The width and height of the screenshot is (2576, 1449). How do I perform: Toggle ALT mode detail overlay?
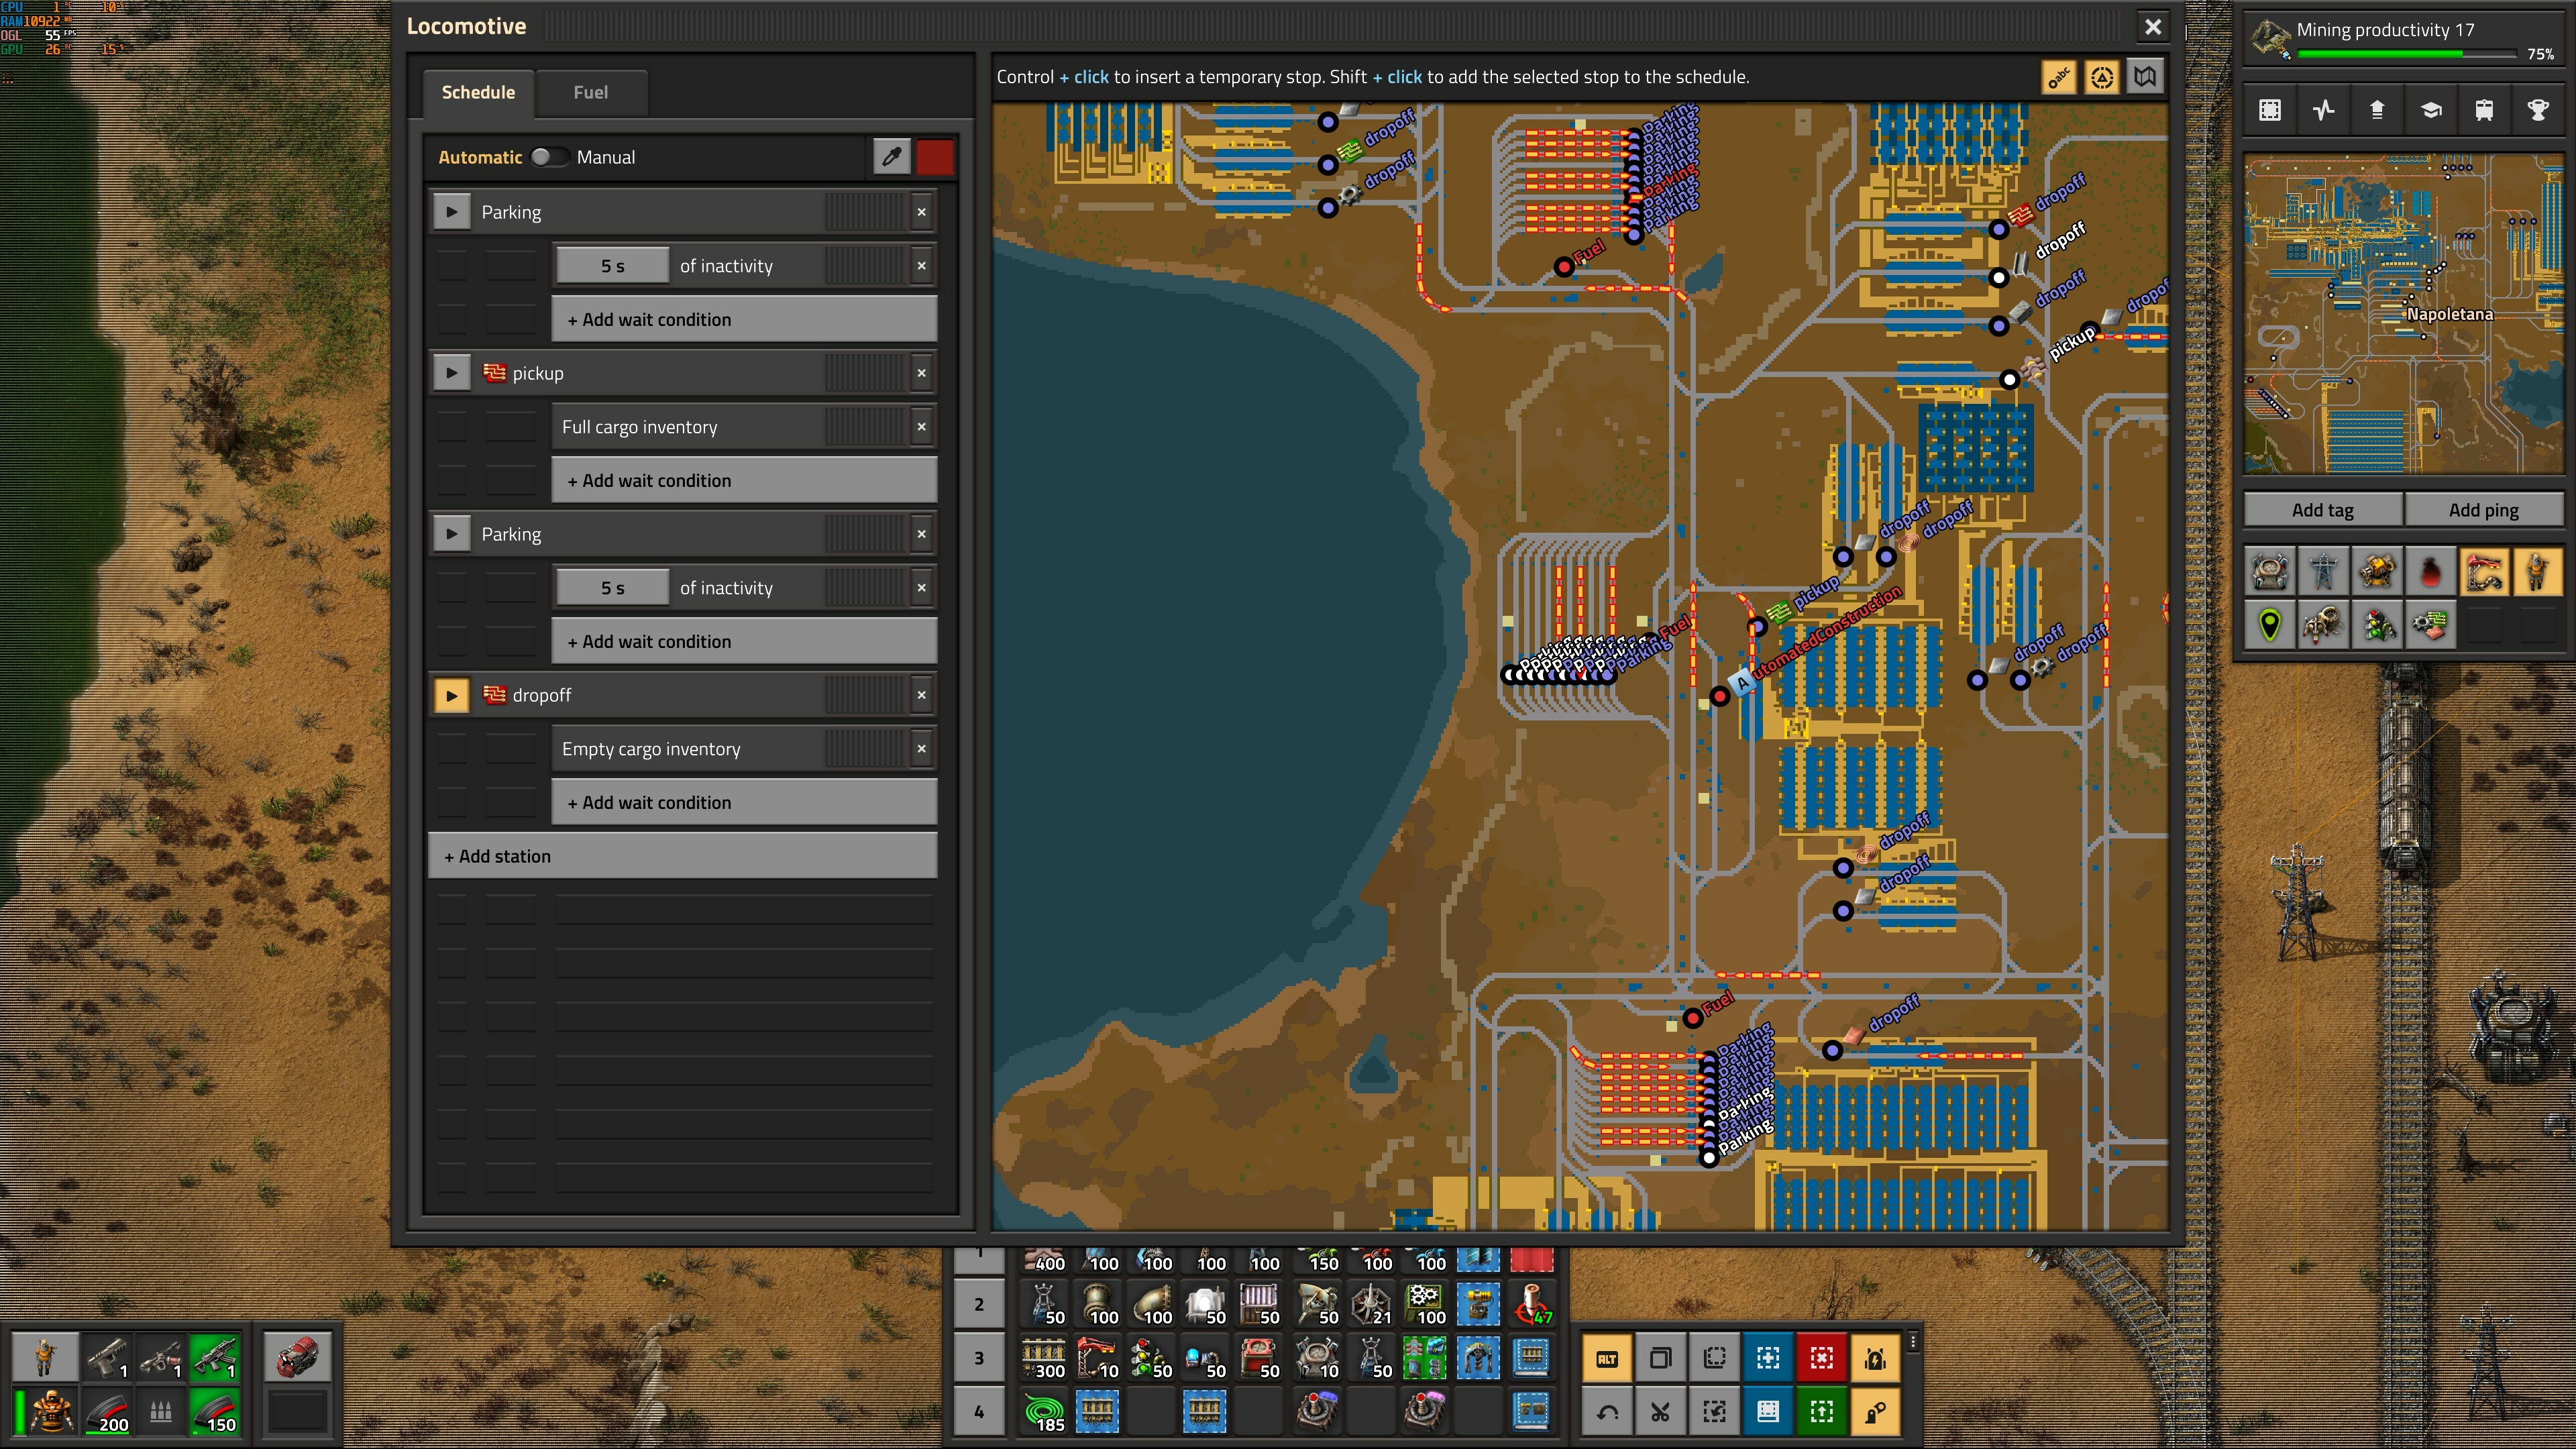click(x=1607, y=1357)
